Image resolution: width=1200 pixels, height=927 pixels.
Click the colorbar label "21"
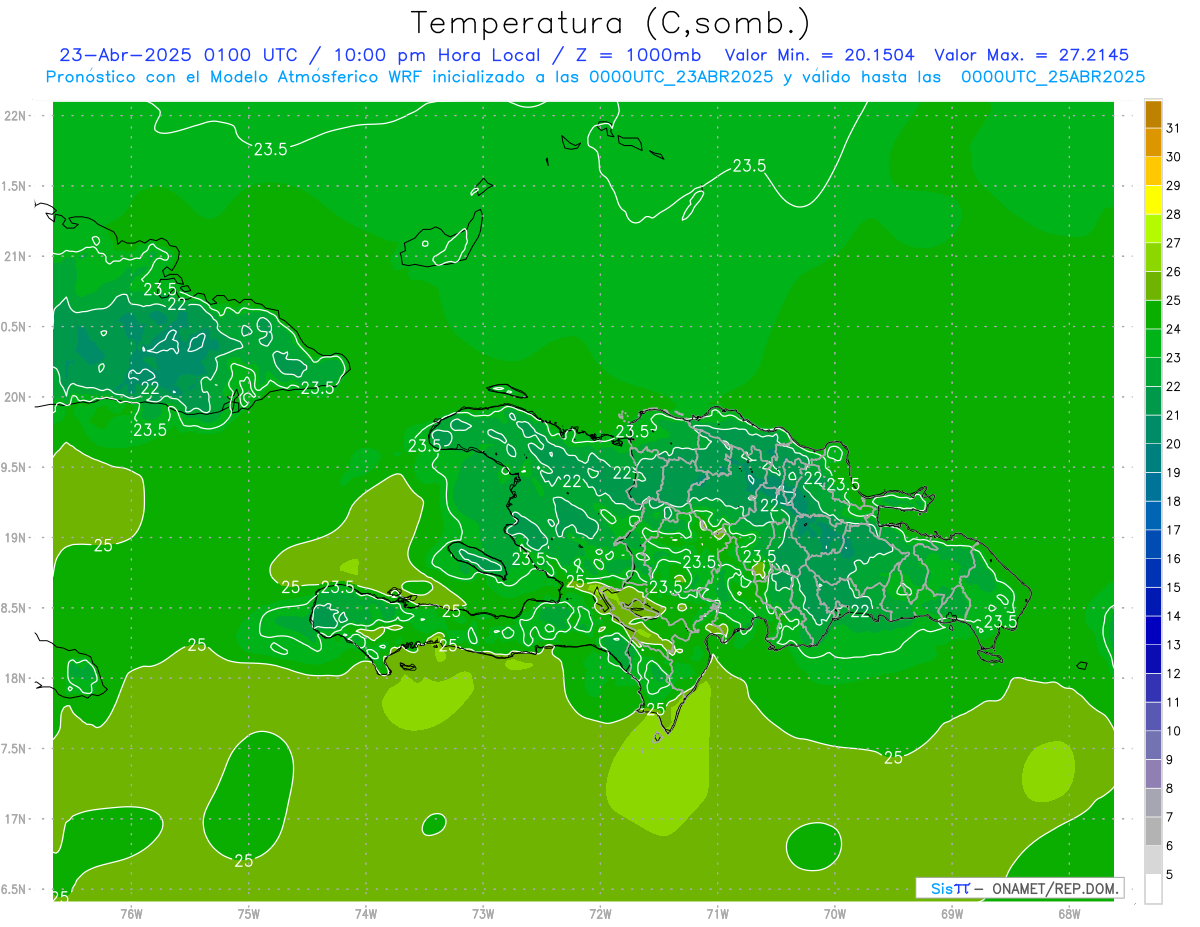(x=1174, y=415)
